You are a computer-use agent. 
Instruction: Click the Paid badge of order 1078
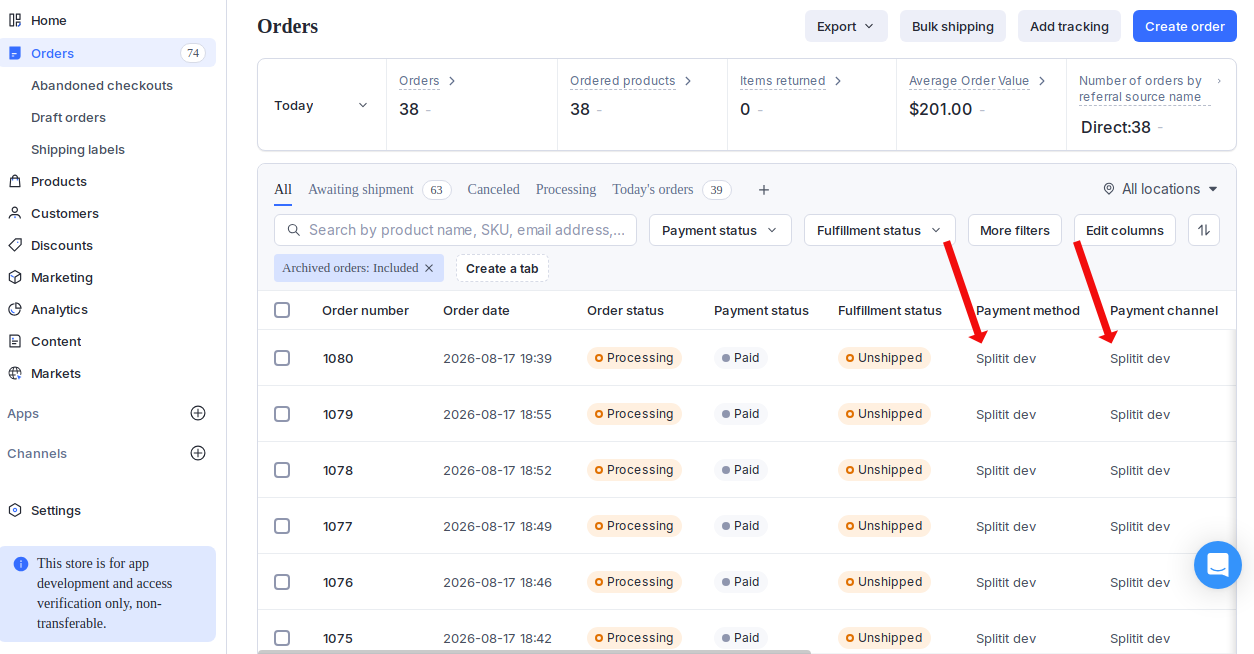click(x=741, y=470)
